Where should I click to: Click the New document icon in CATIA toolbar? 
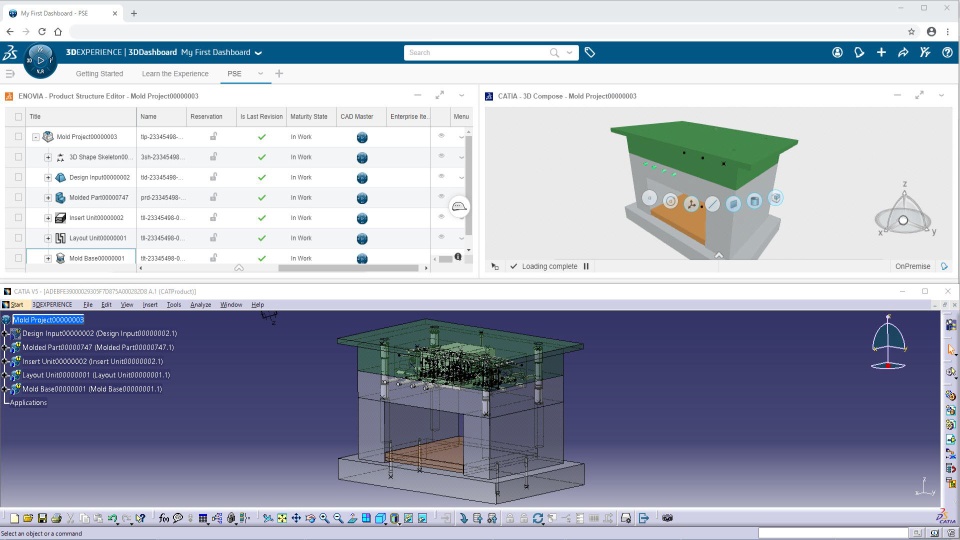click(x=15, y=519)
